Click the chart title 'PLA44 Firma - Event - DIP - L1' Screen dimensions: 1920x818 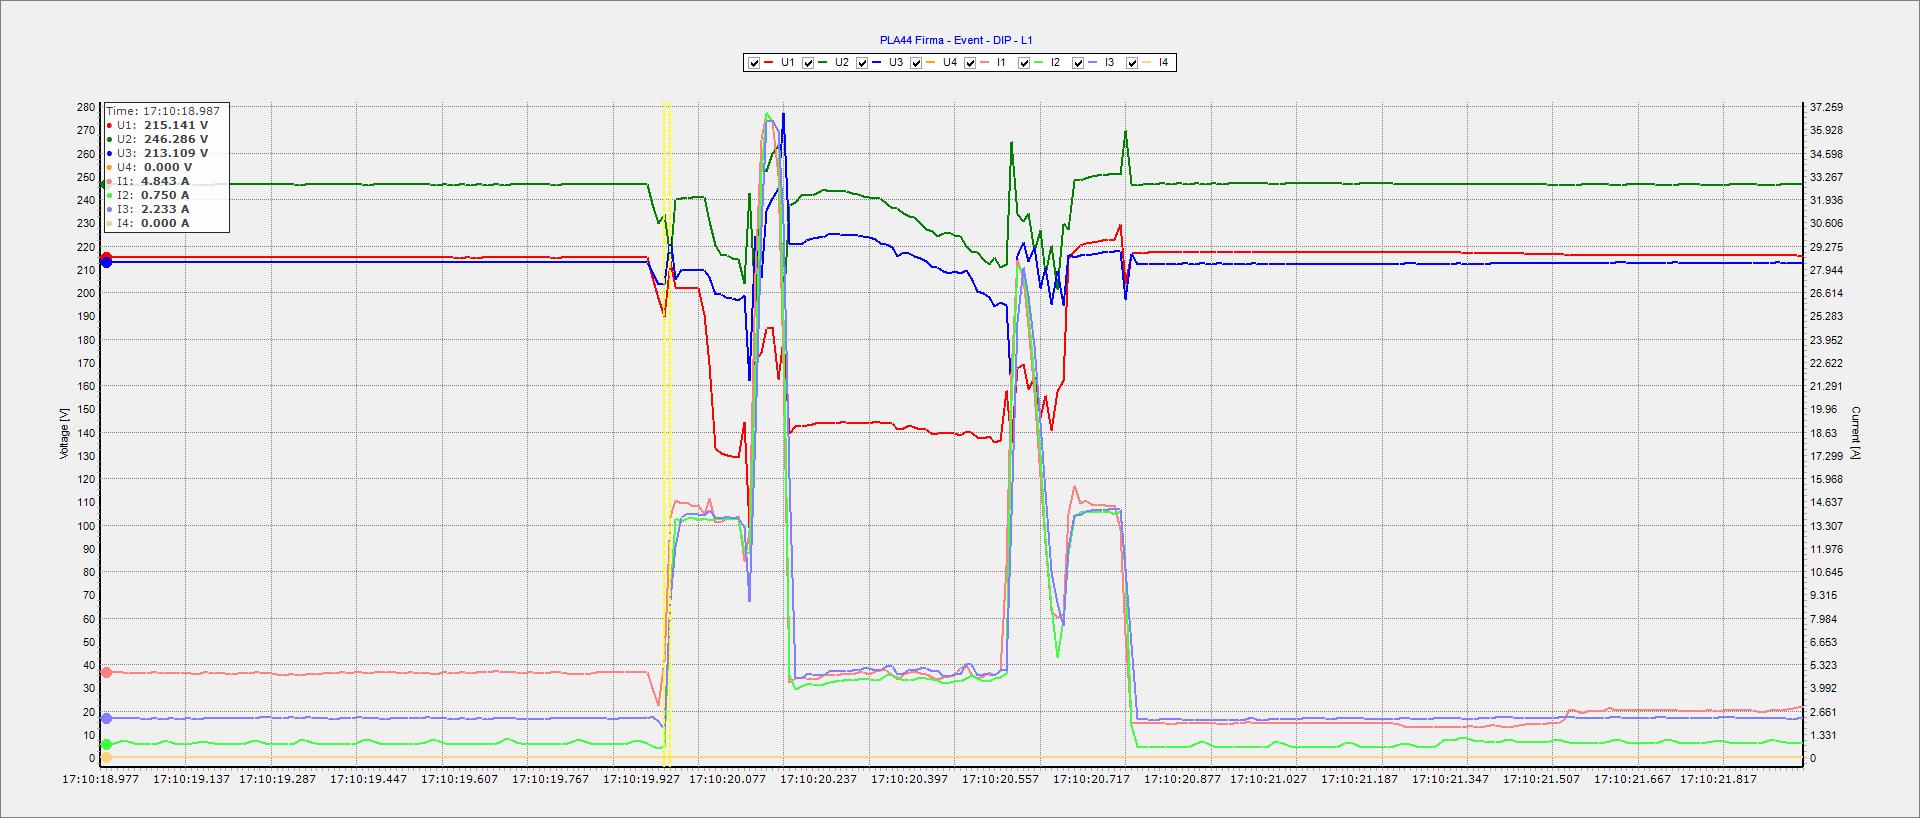coord(956,40)
